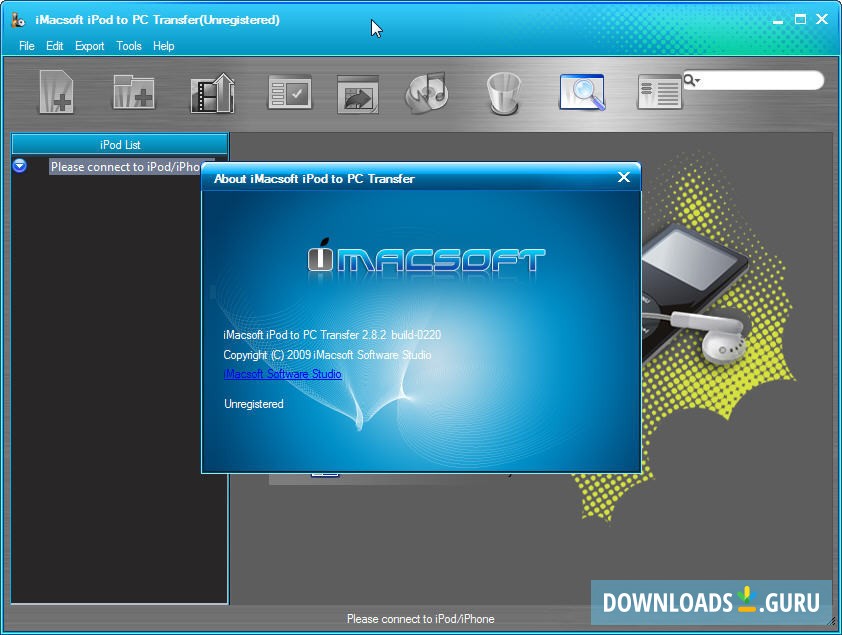Click the application icon in title bar

(x=18, y=20)
